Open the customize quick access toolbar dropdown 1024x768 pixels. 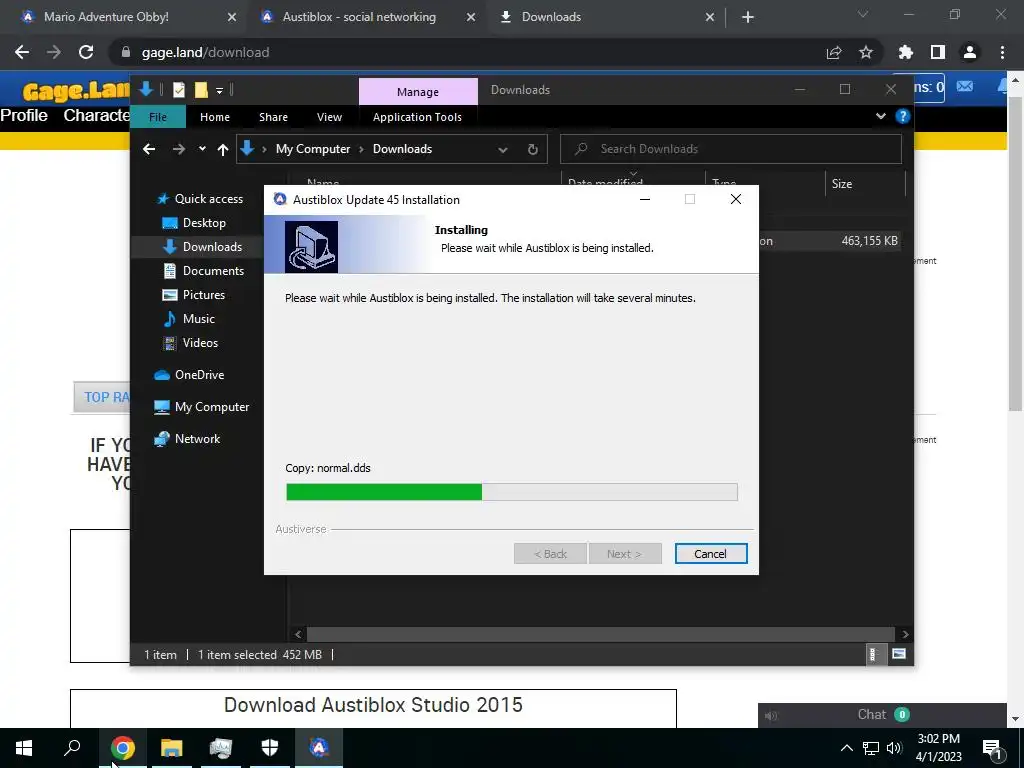[x=219, y=91]
